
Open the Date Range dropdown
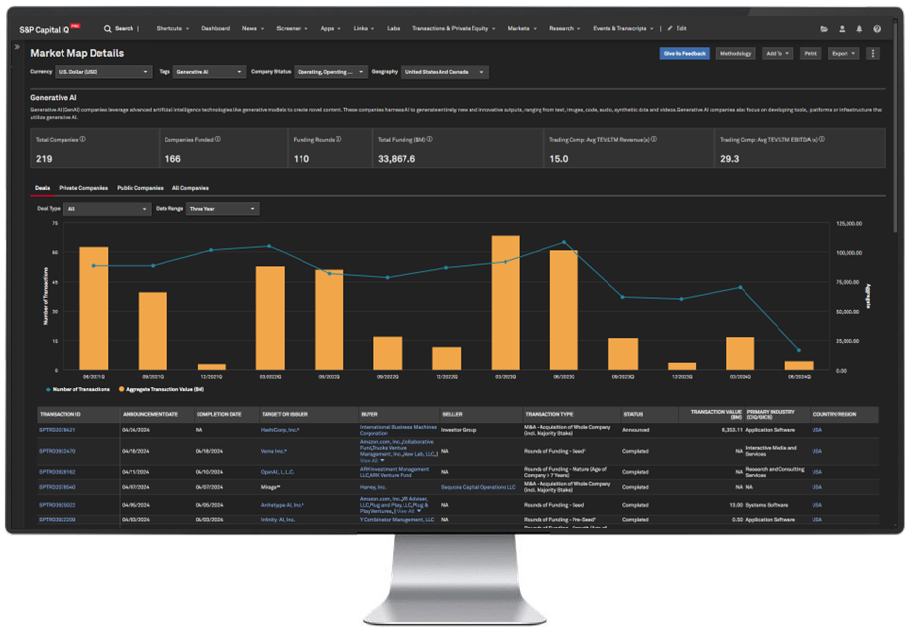tap(222, 209)
